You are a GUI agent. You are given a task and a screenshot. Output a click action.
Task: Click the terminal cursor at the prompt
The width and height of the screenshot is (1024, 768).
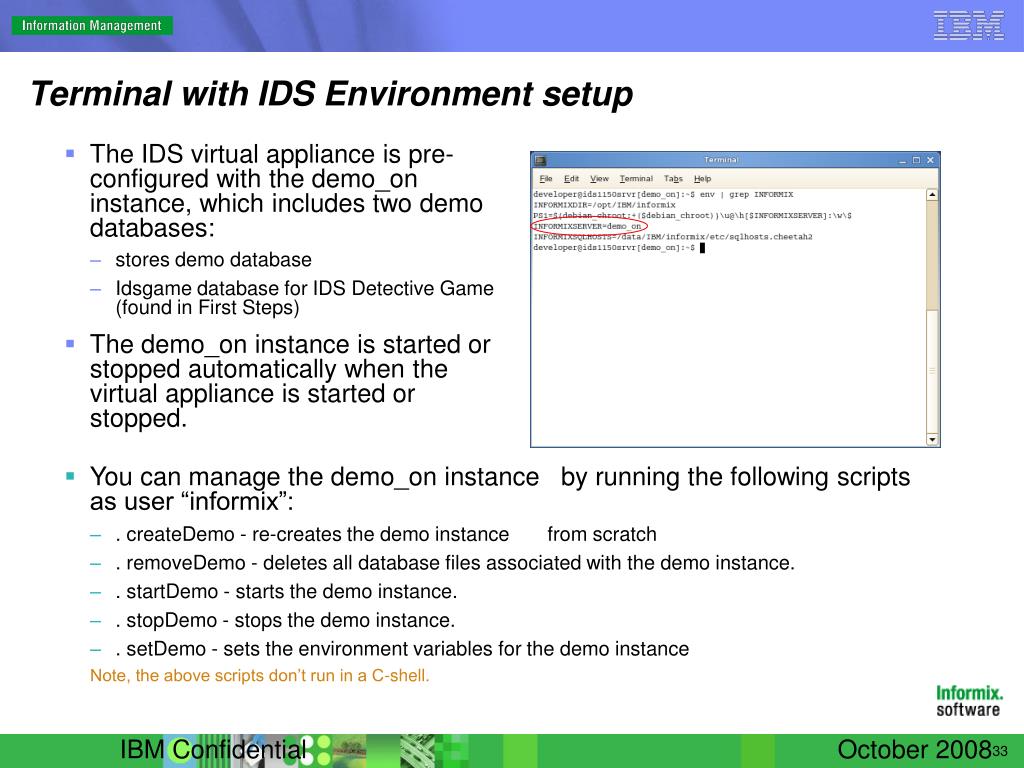pyautogui.click(x=703, y=247)
